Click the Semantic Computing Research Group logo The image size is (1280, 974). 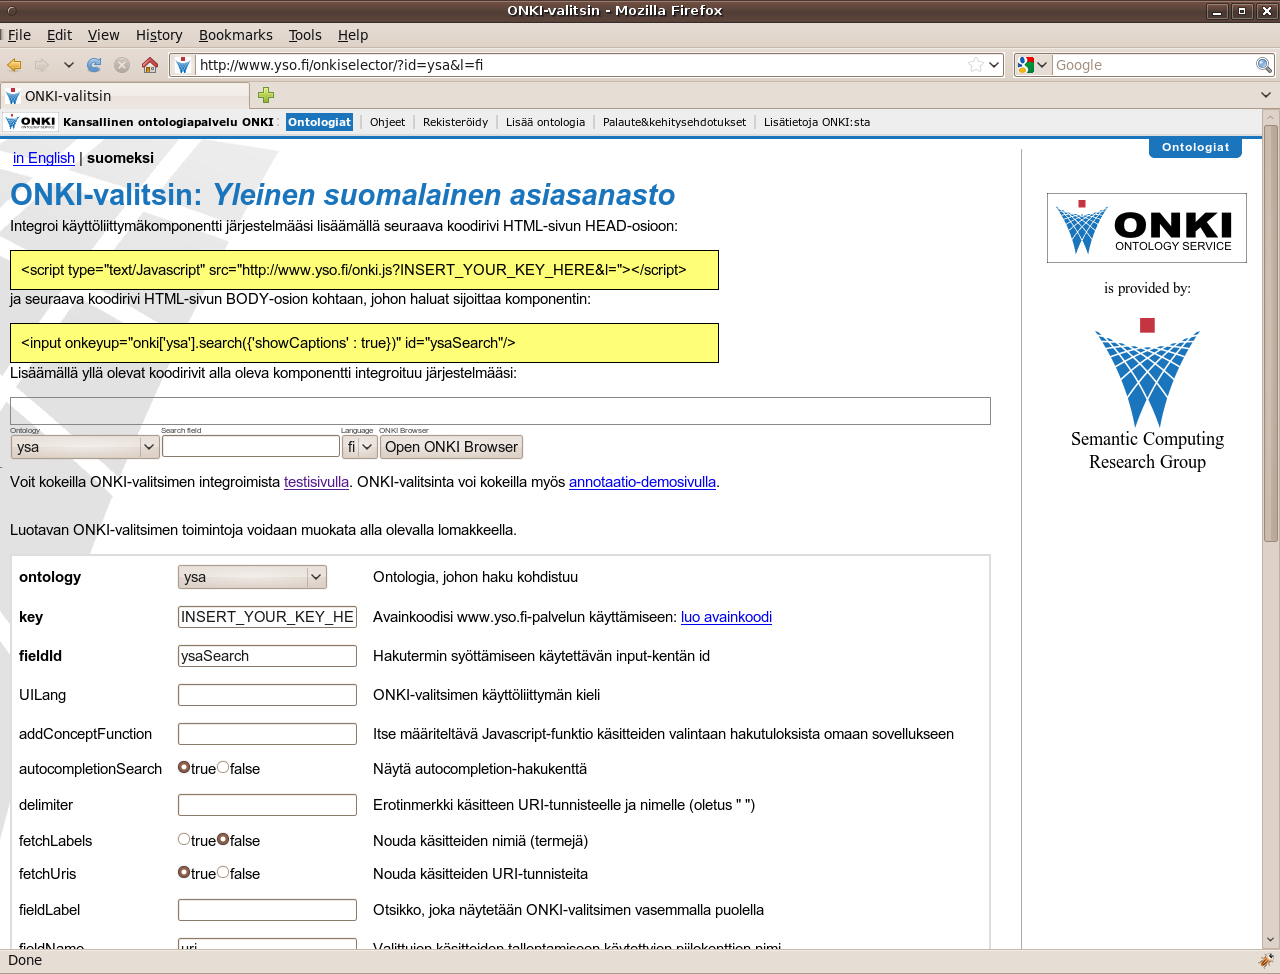(x=1147, y=395)
